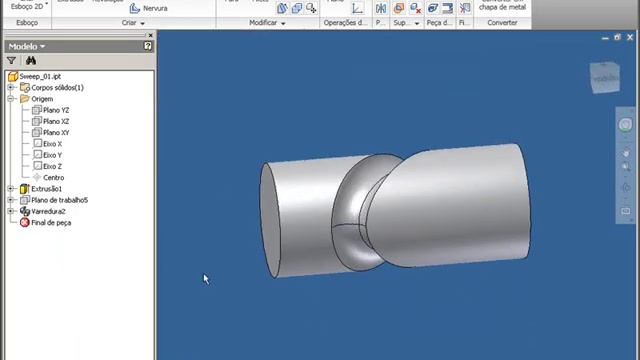Viewport: 640px width, 360px height.
Task: Click the Esboço panel label
Action: coord(27,23)
